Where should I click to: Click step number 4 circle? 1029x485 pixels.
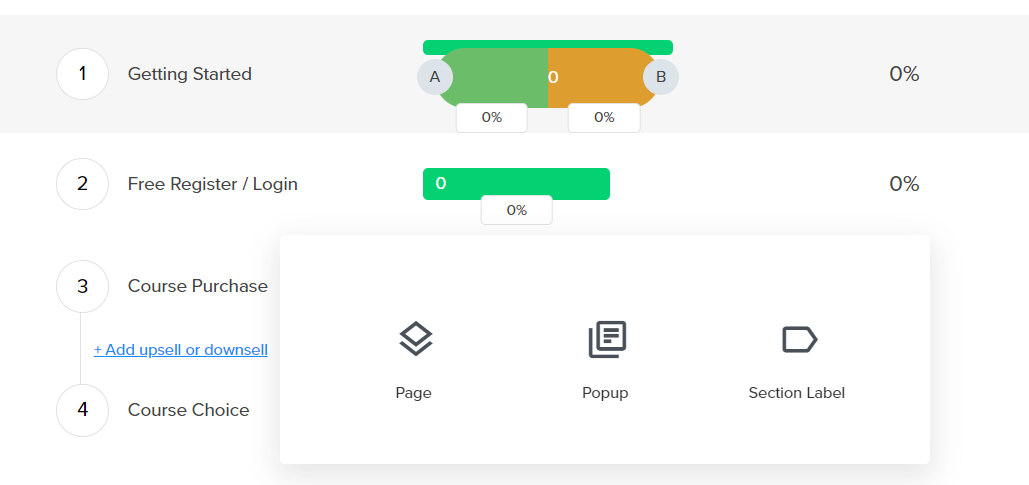click(x=82, y=410)
